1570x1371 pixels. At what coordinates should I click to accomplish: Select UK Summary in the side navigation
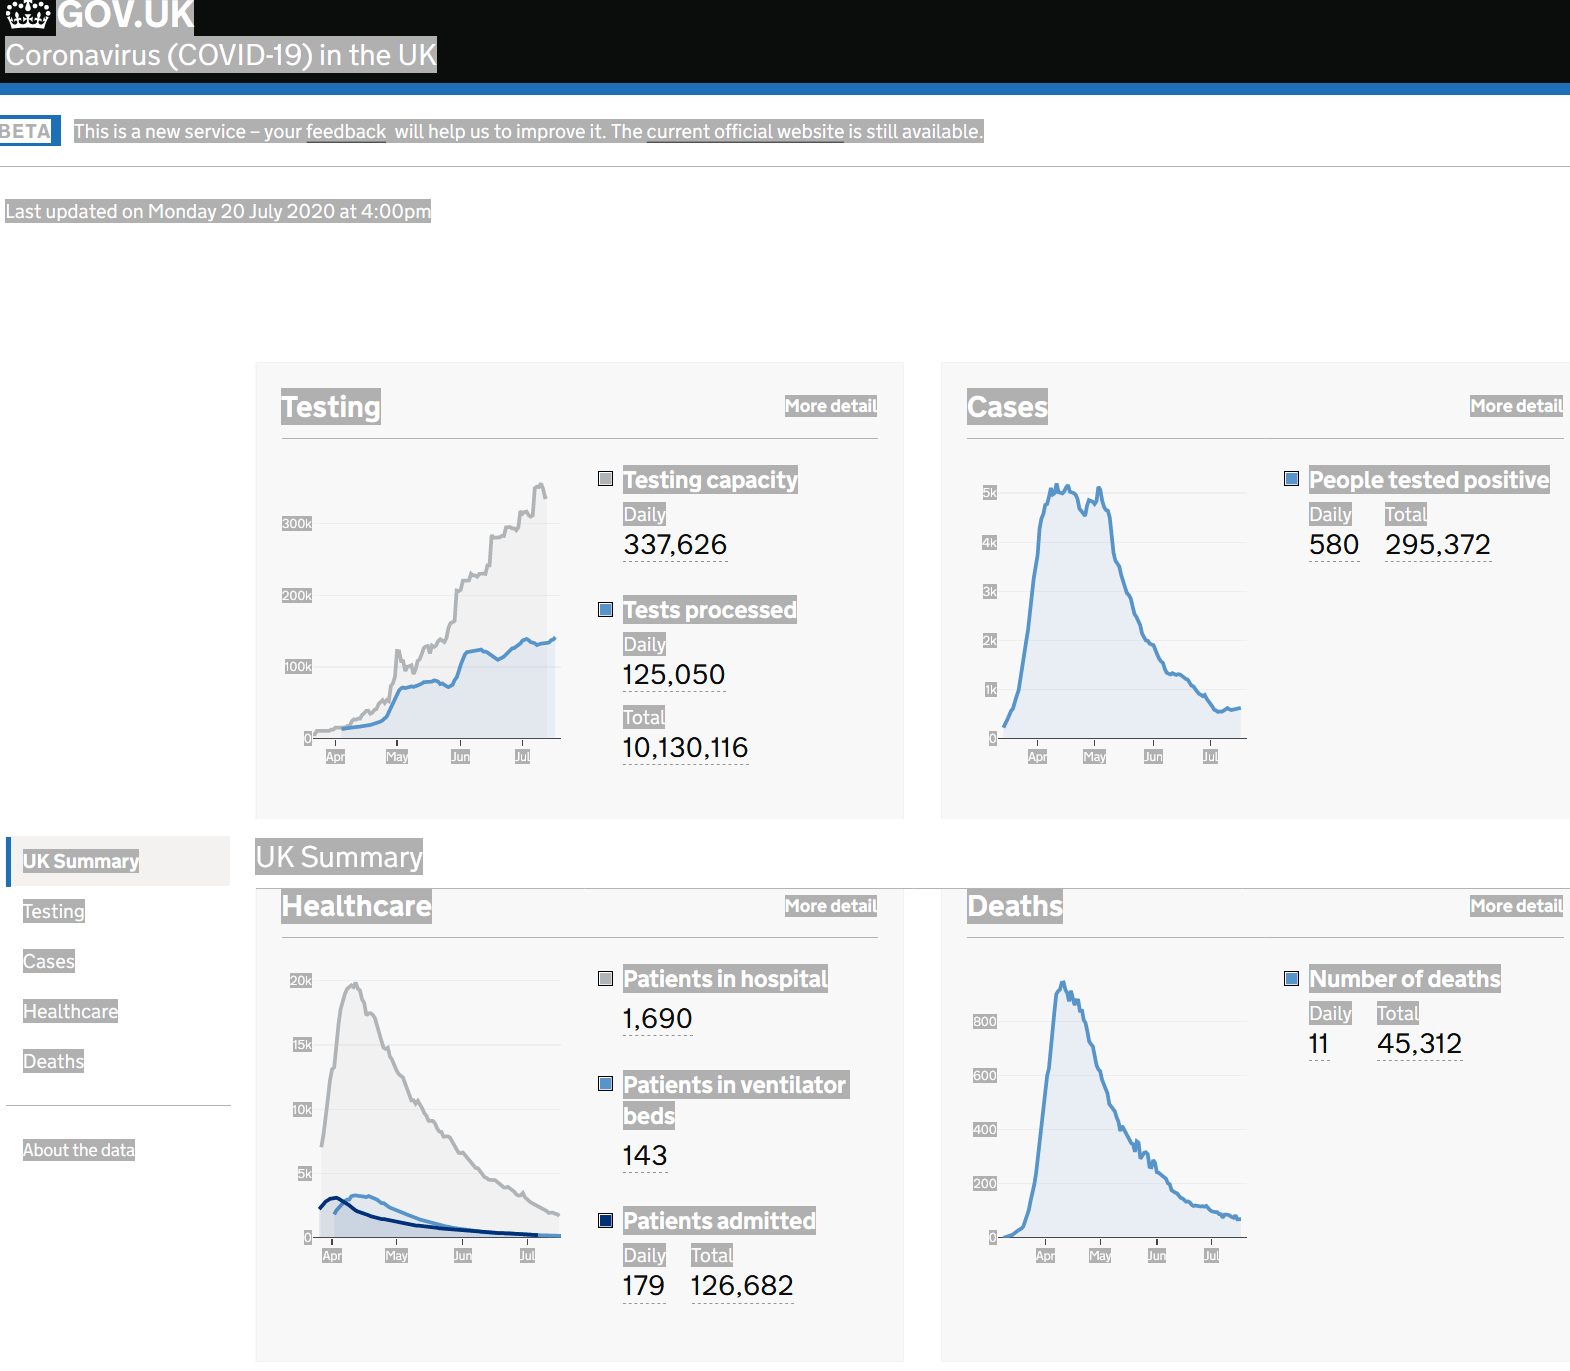pos(81,861)
